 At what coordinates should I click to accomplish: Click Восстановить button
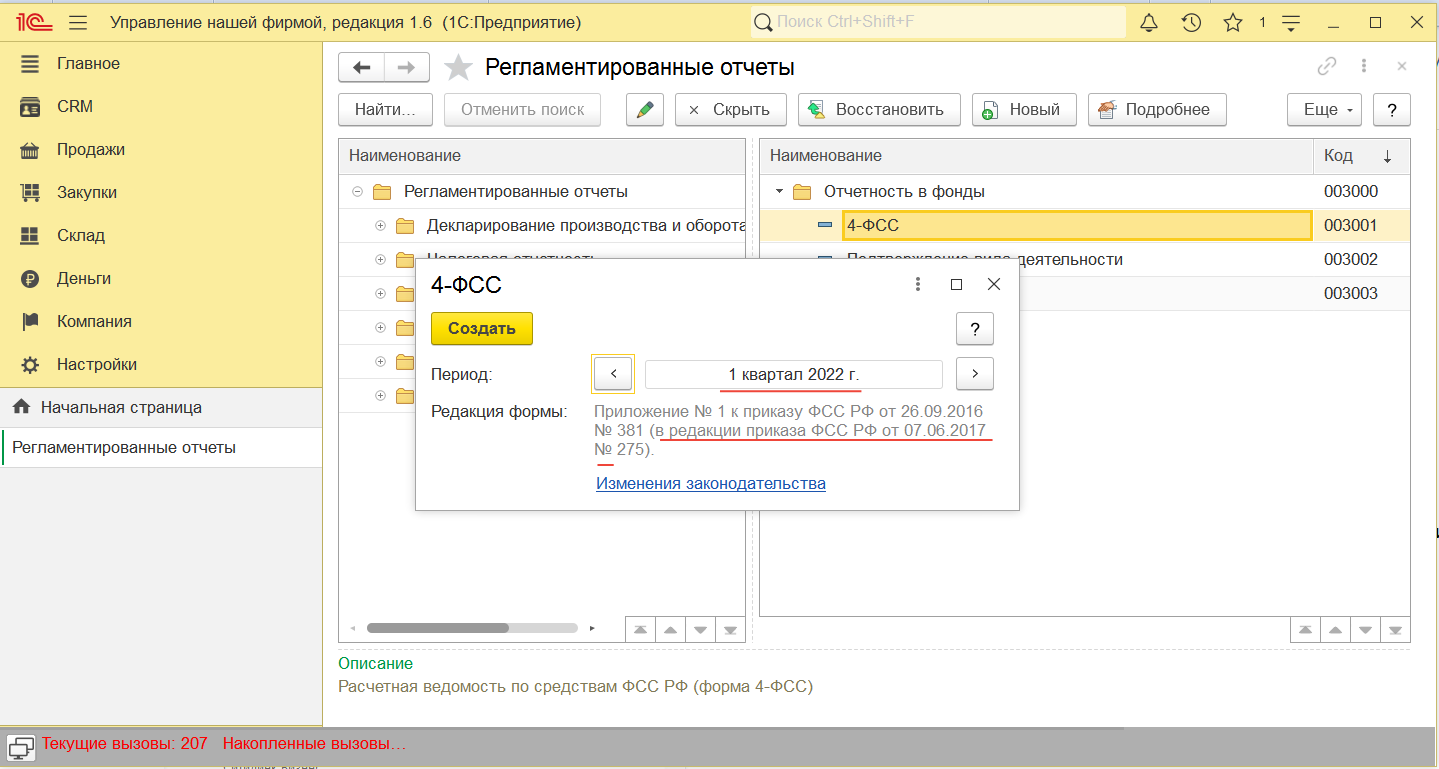click(x=879, y=110)
